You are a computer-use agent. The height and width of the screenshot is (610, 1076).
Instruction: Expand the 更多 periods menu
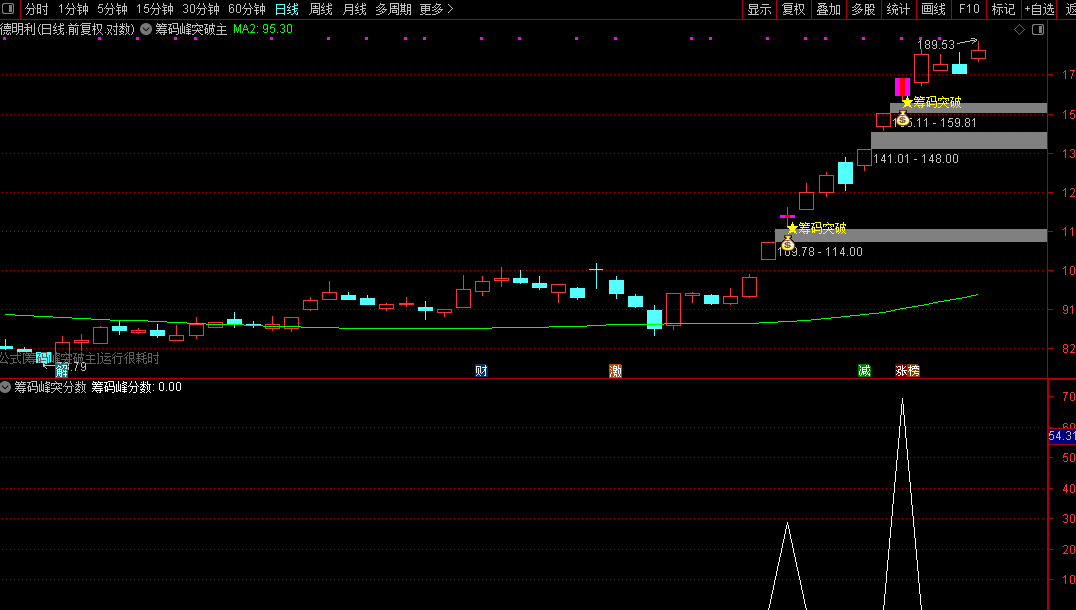[436, 9]
